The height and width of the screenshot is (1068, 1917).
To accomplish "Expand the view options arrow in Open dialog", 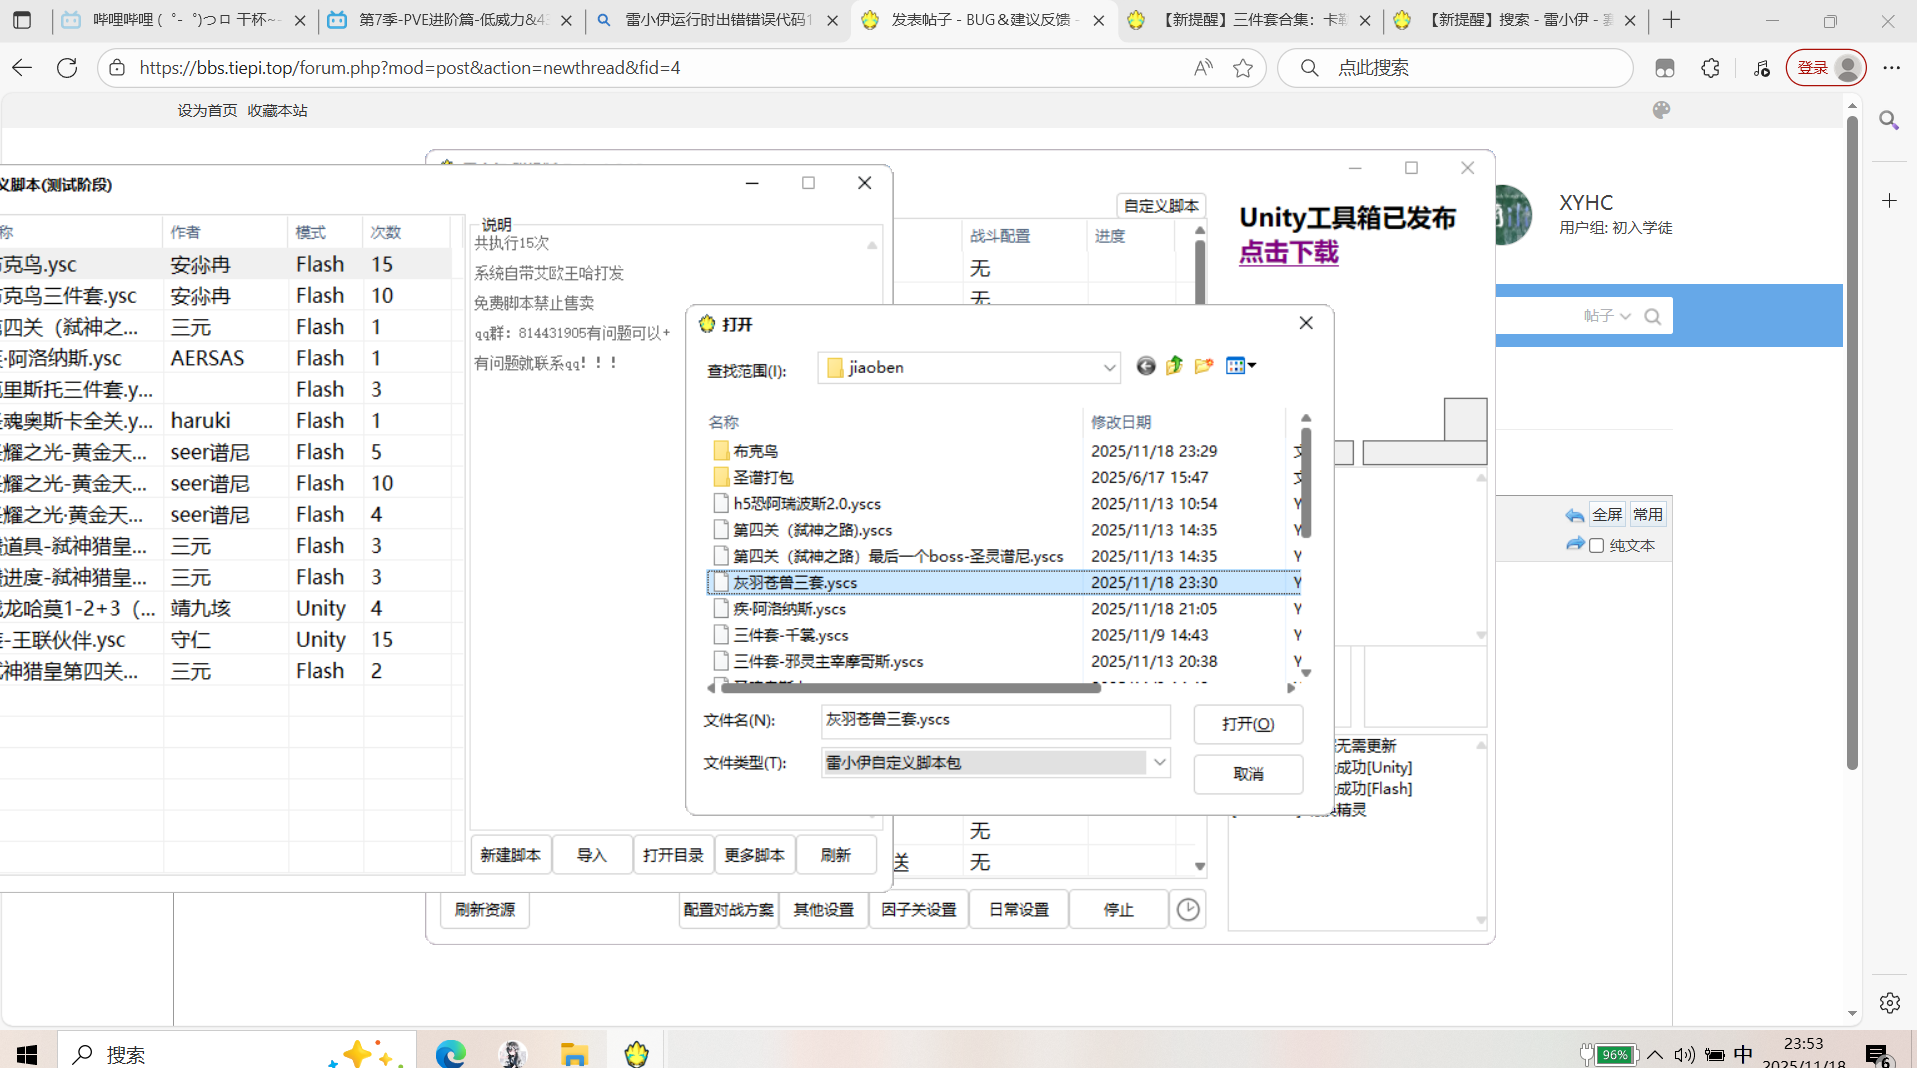I will (1252, 366).
